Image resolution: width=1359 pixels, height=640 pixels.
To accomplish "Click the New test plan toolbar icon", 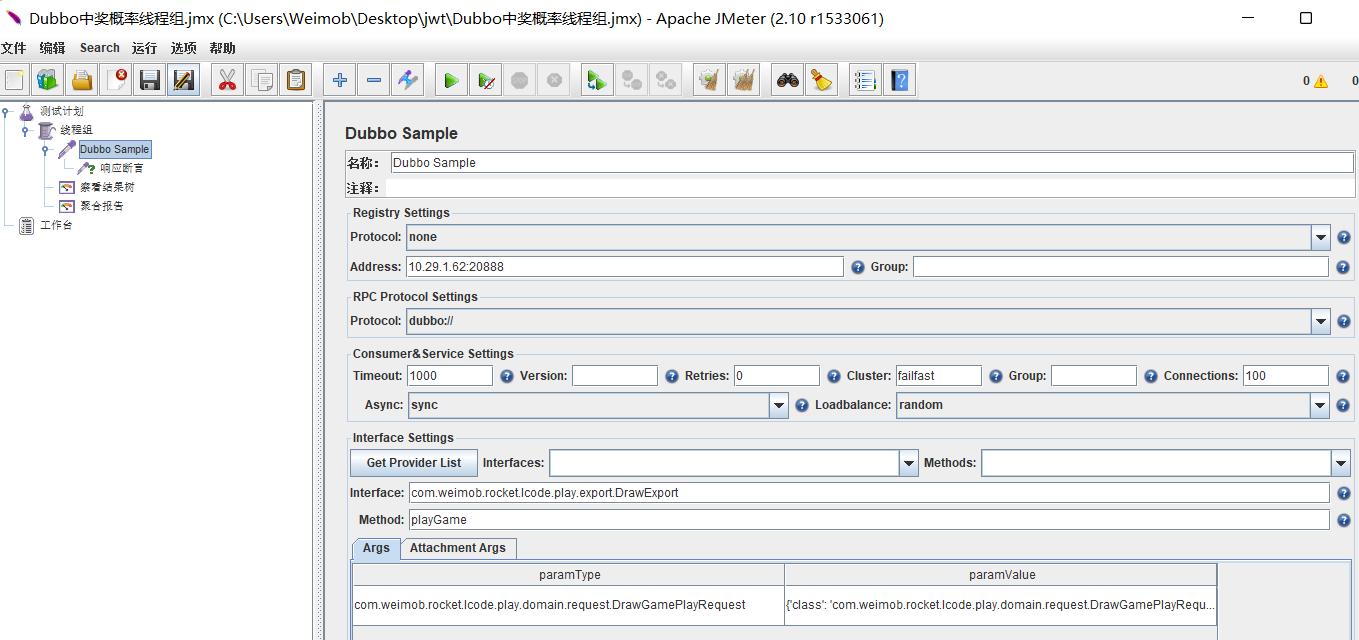I will pyautogui.click(x=14, y=80).
